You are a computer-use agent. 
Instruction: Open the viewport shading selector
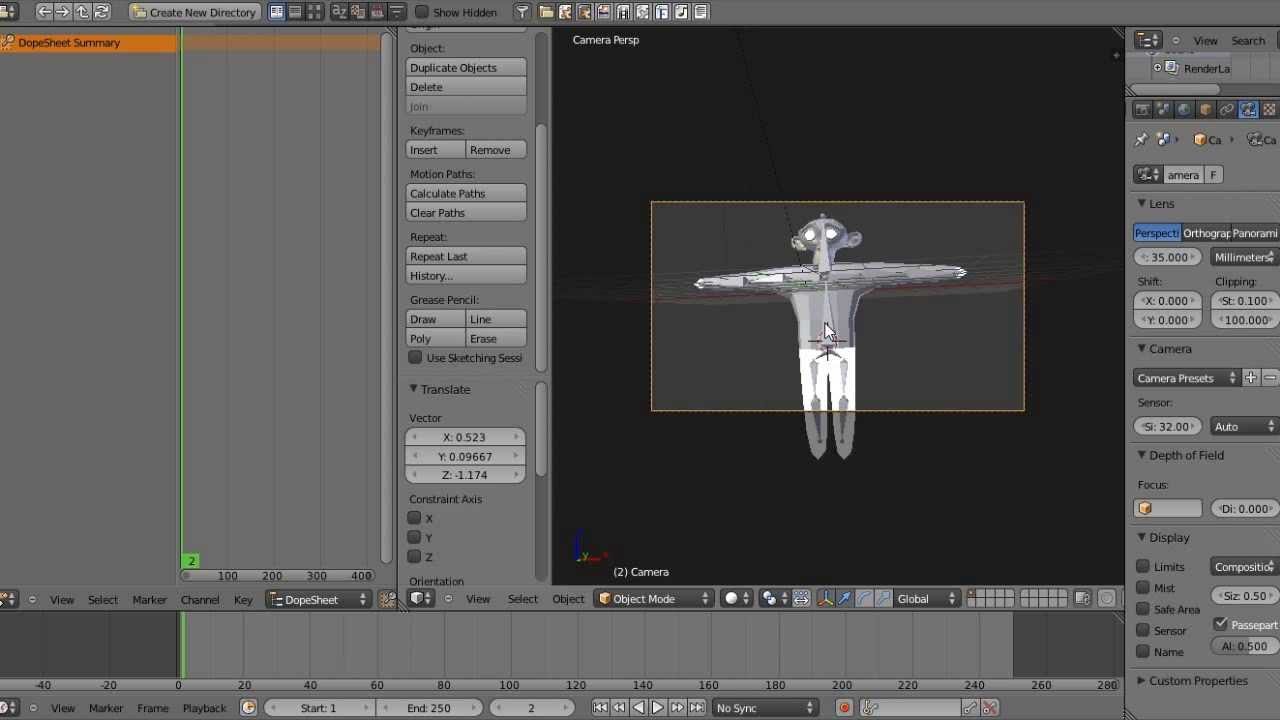735,599
